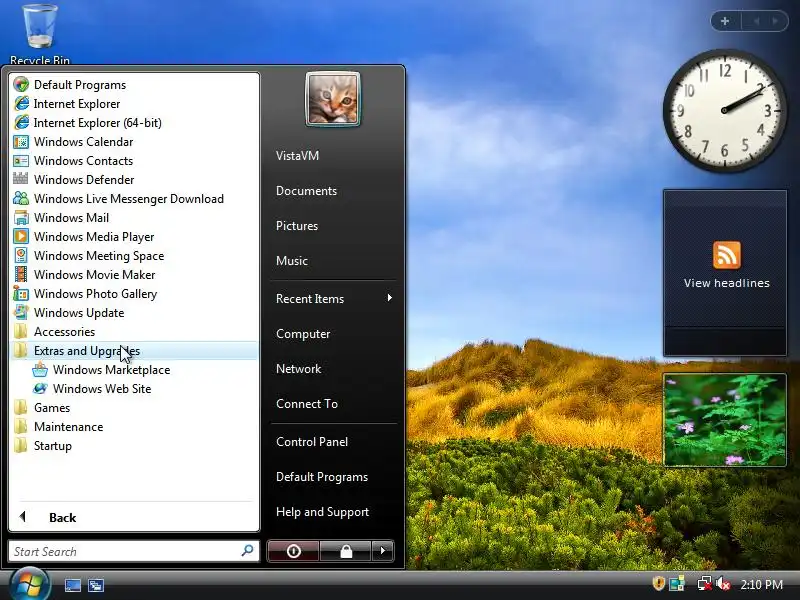Open the Recycle Bin desktop icon

[40, 34]
